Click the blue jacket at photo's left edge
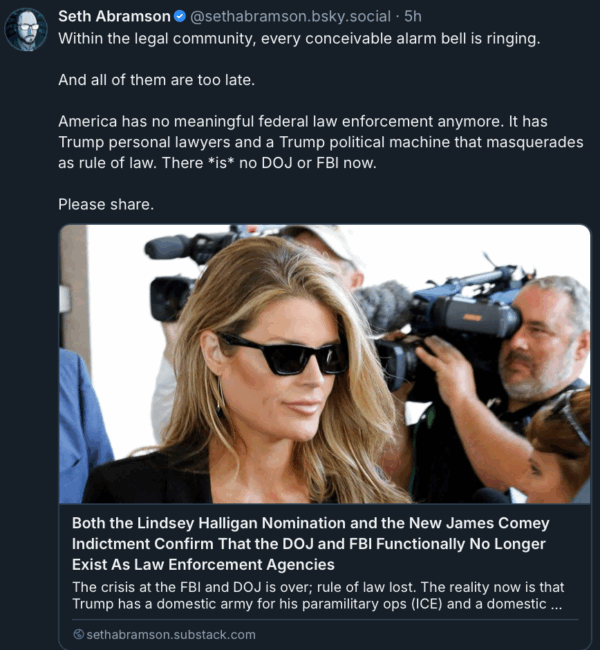This screenshot has width=600, height=650. (83, 425)
